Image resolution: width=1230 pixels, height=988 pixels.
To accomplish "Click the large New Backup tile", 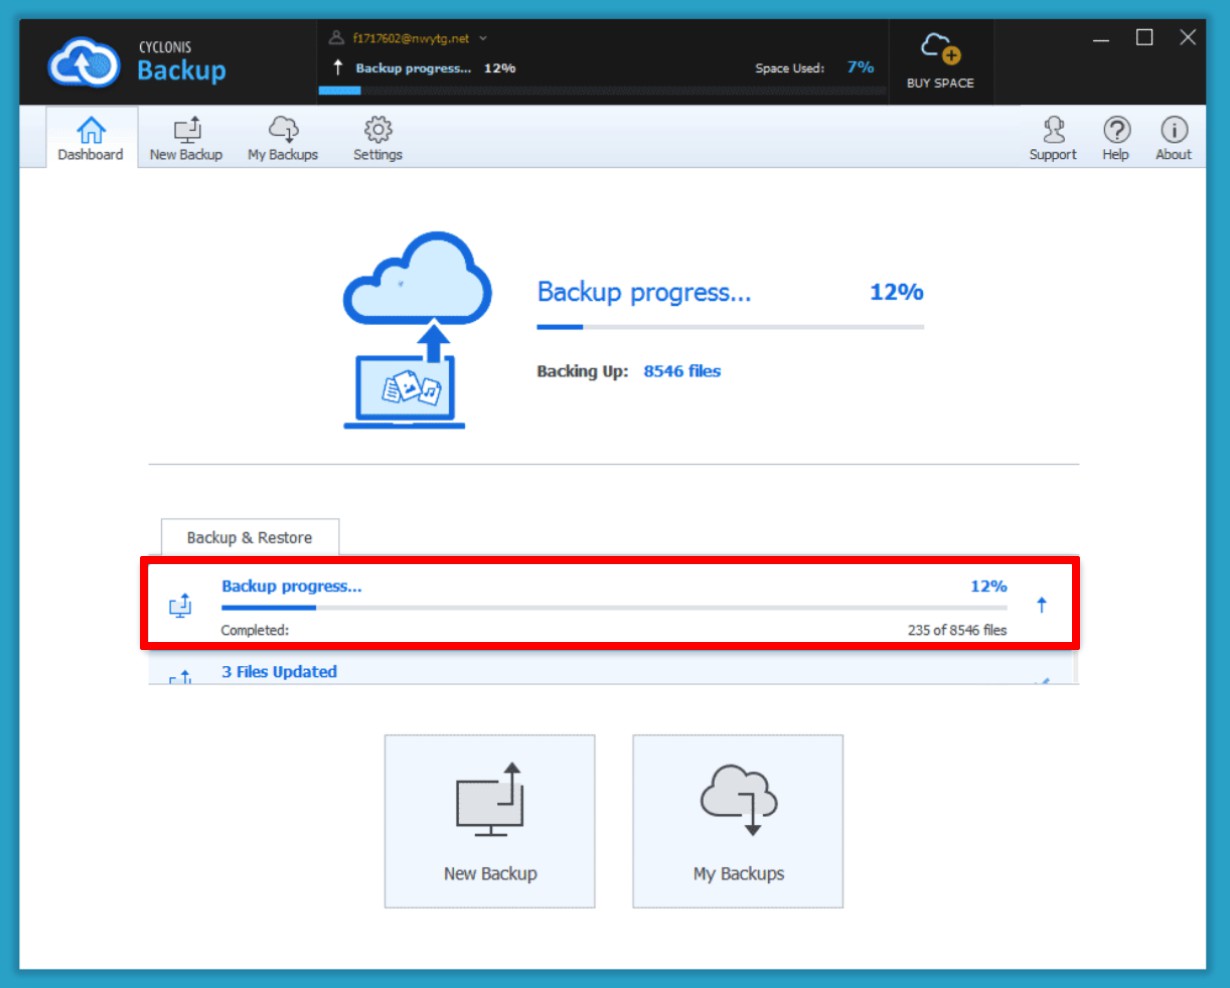I will click(490, 821).
